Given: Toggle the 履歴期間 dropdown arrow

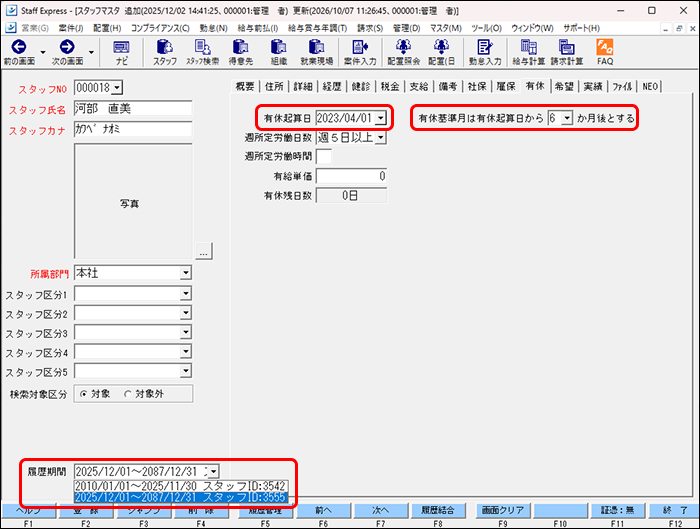Looking at the screenshot, I should click(x=213, y=471).
